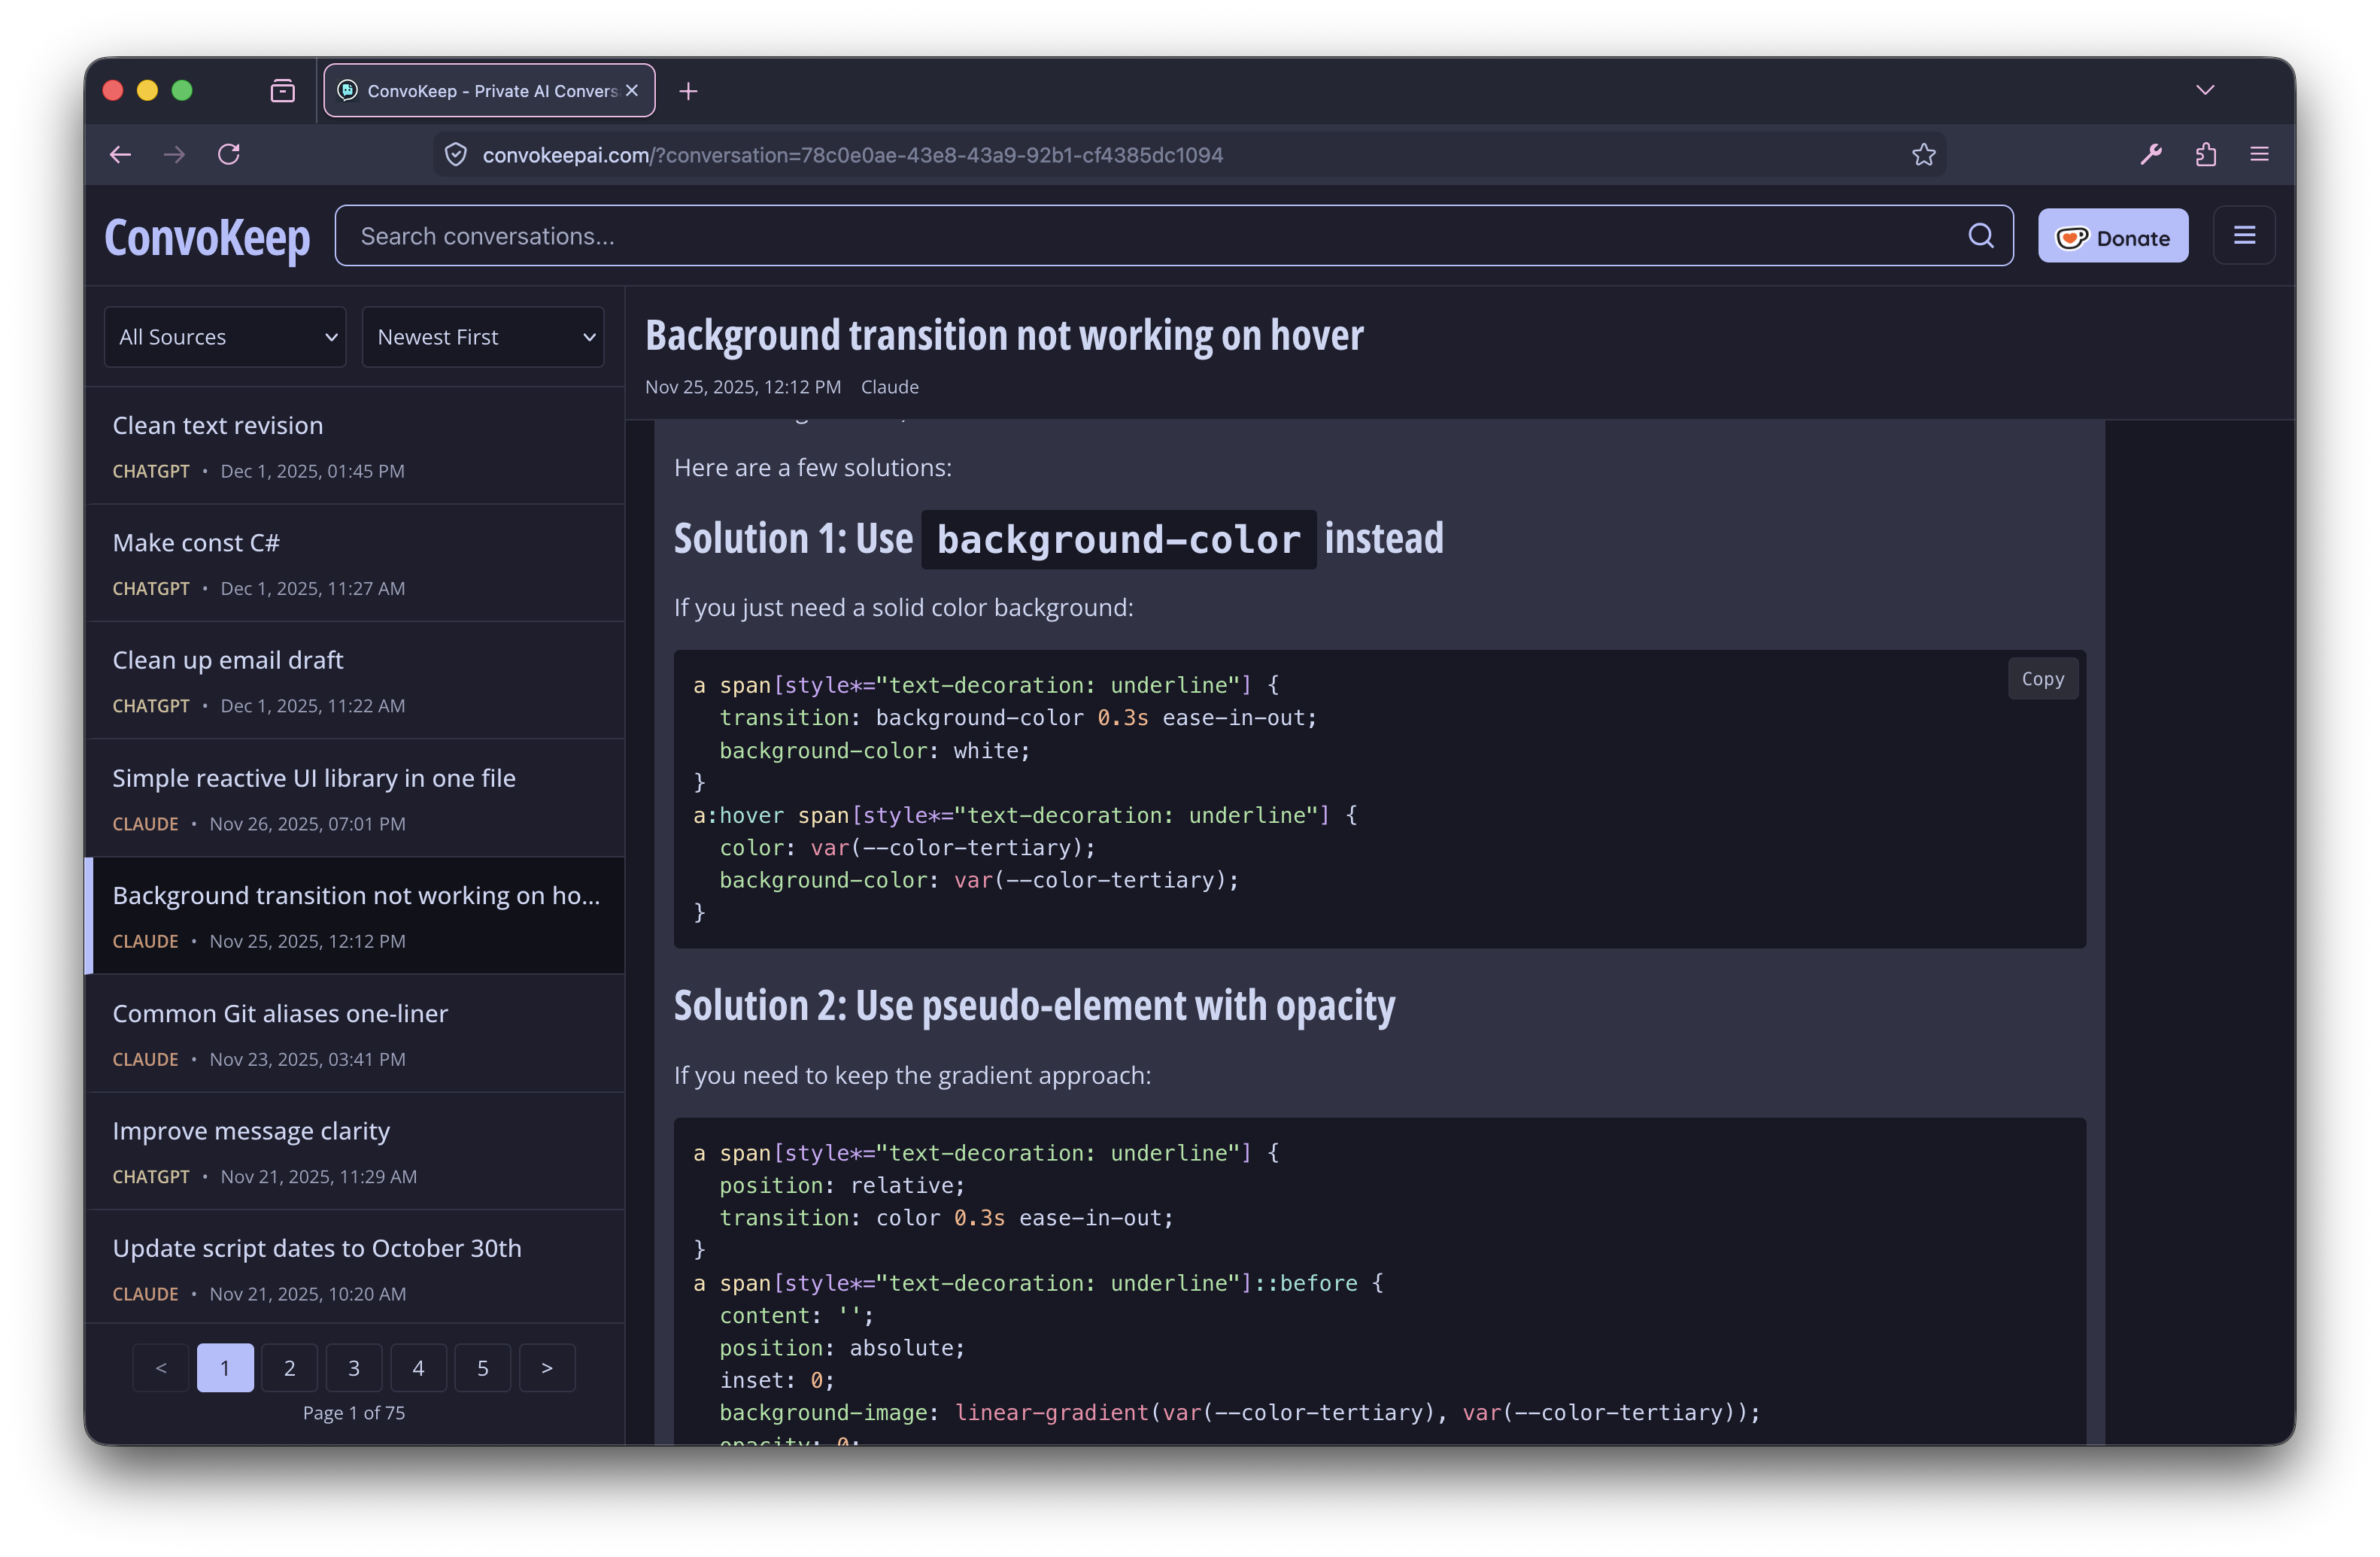Open the tab overview icon
Screen dimensions: 2380x1557
283,91
